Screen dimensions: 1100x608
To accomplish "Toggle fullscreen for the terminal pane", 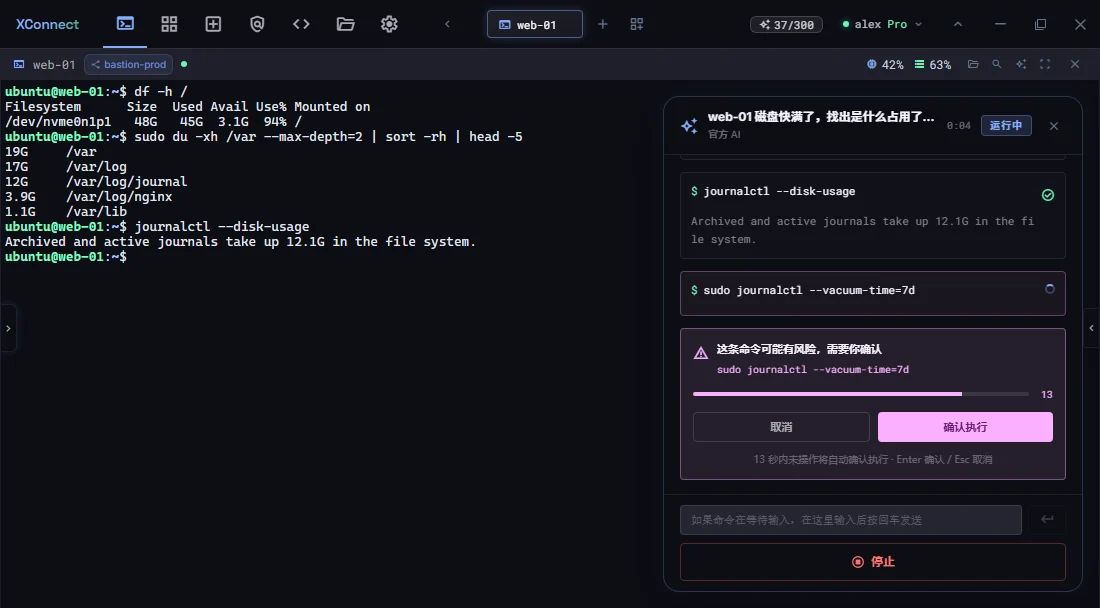I will click(x=1045, y=64).
